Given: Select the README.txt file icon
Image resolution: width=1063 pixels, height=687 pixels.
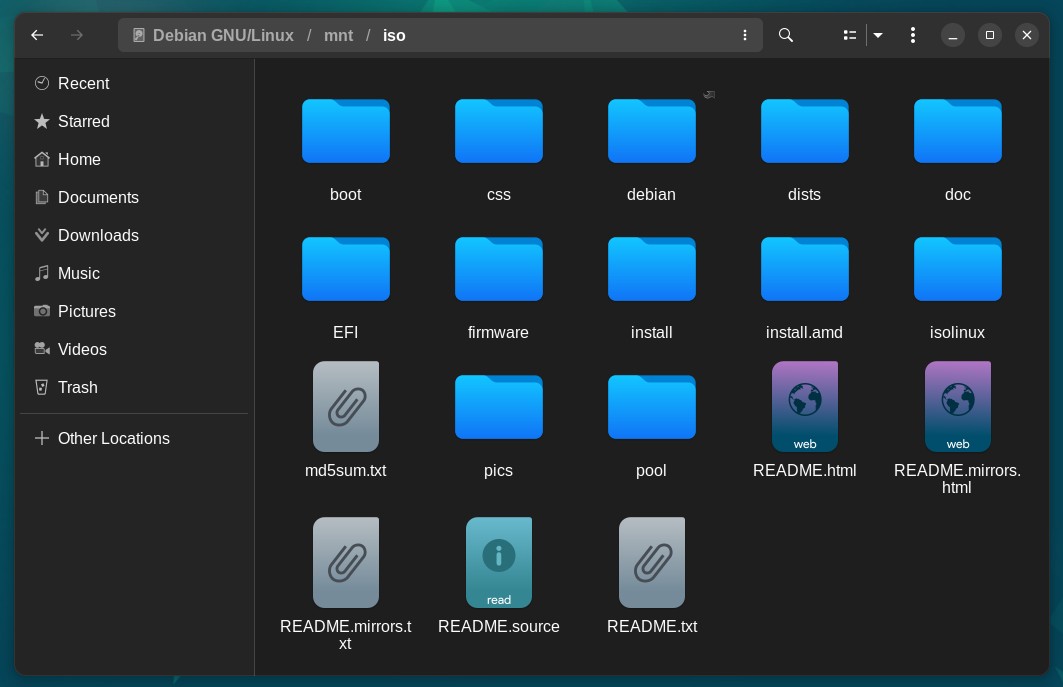Looking at the screenshot, I should pos(651,562).
